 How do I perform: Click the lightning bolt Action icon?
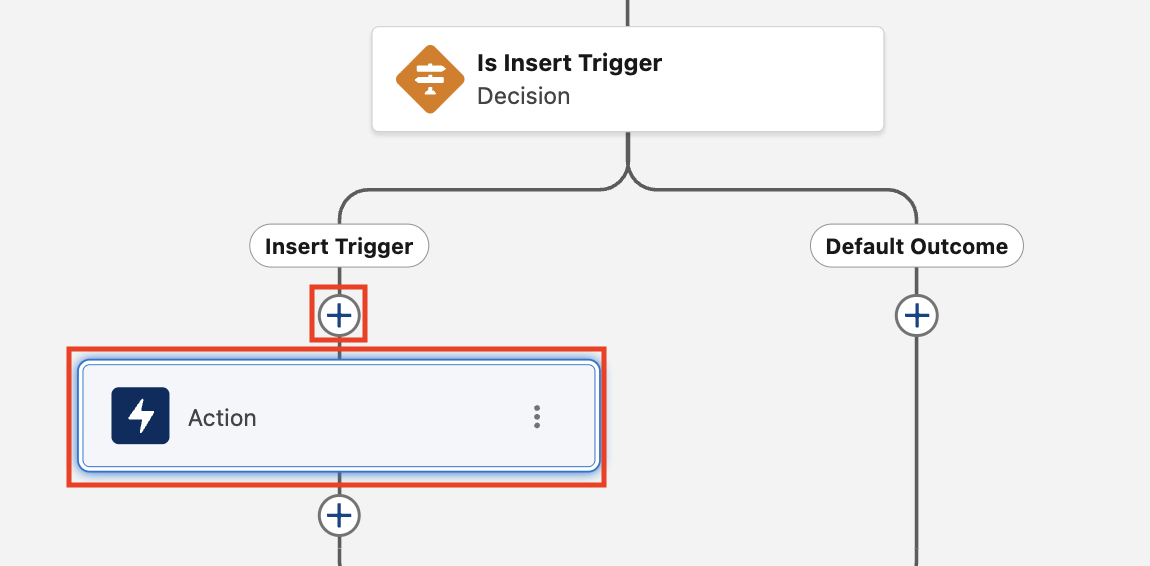point(140,416)
